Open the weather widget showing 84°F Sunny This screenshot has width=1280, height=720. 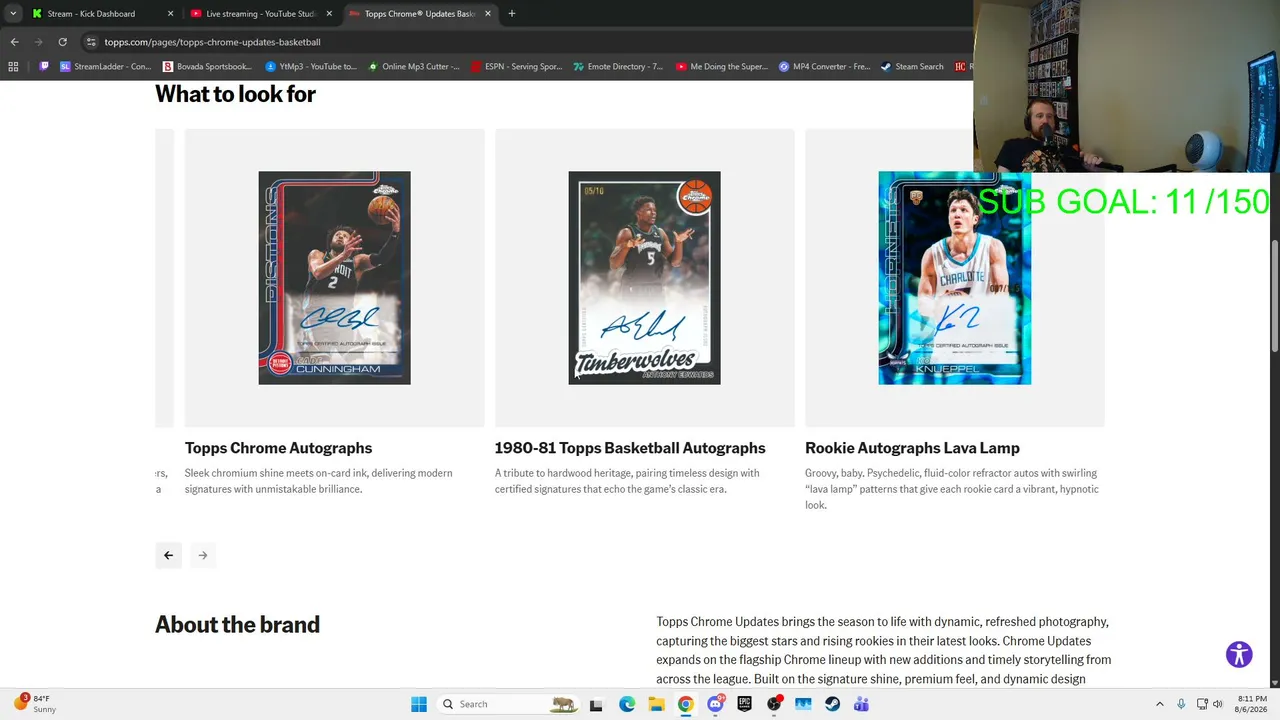(x=36, y=703)
